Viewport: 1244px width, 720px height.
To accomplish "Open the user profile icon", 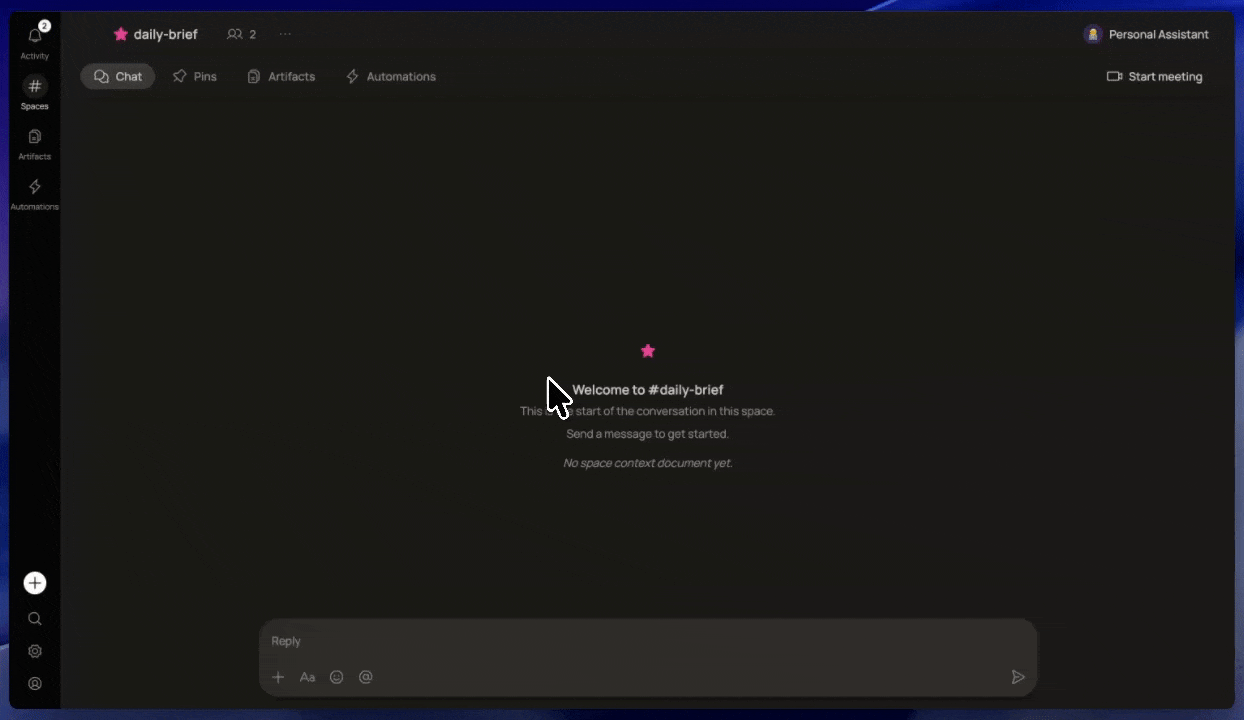I will point(35,684).
